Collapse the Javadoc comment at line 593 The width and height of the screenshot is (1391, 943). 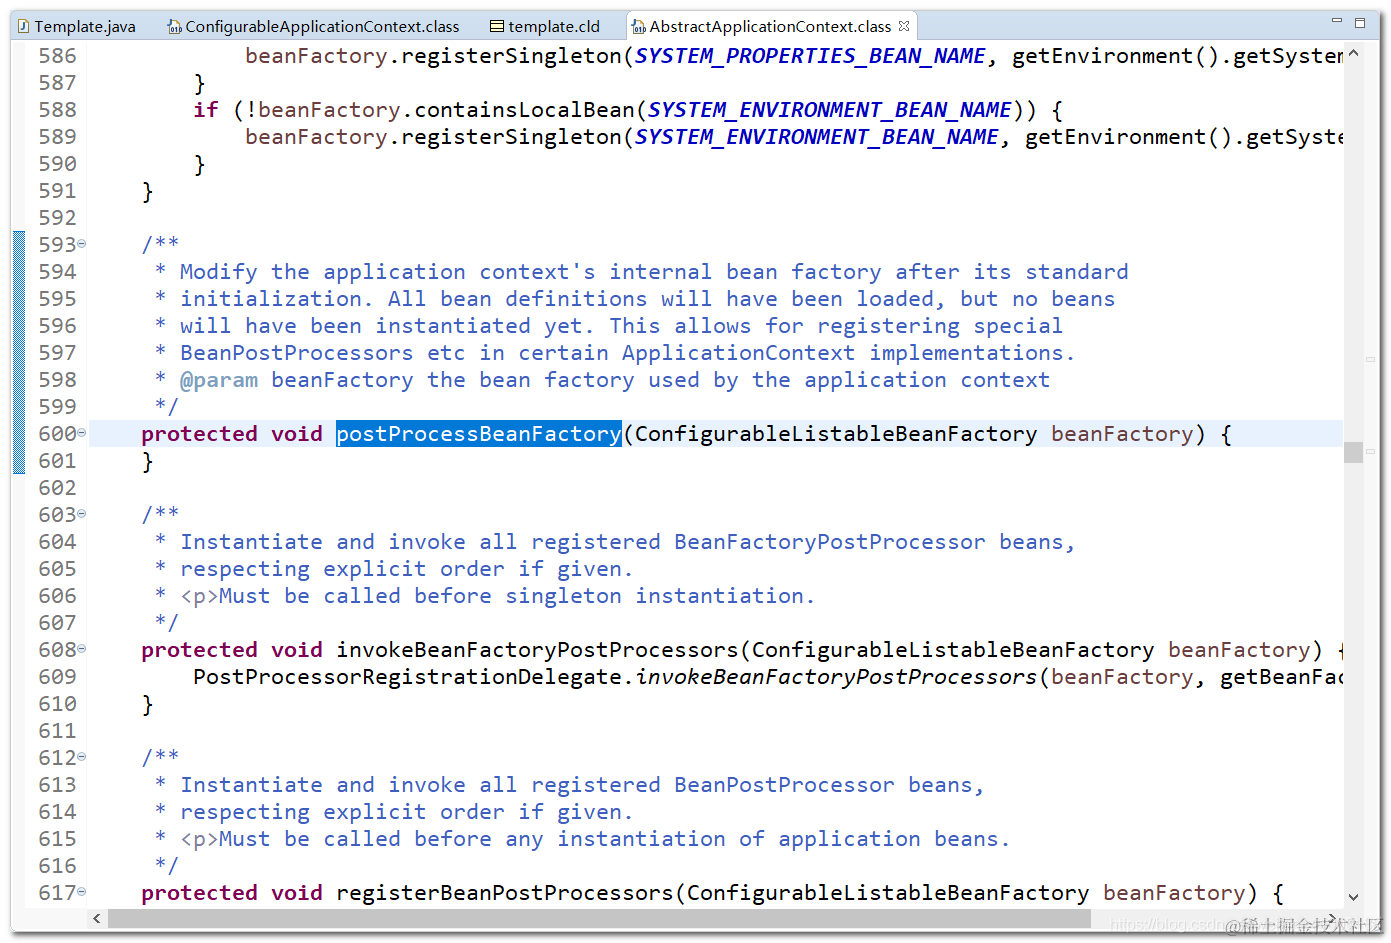tap(82, 244)
